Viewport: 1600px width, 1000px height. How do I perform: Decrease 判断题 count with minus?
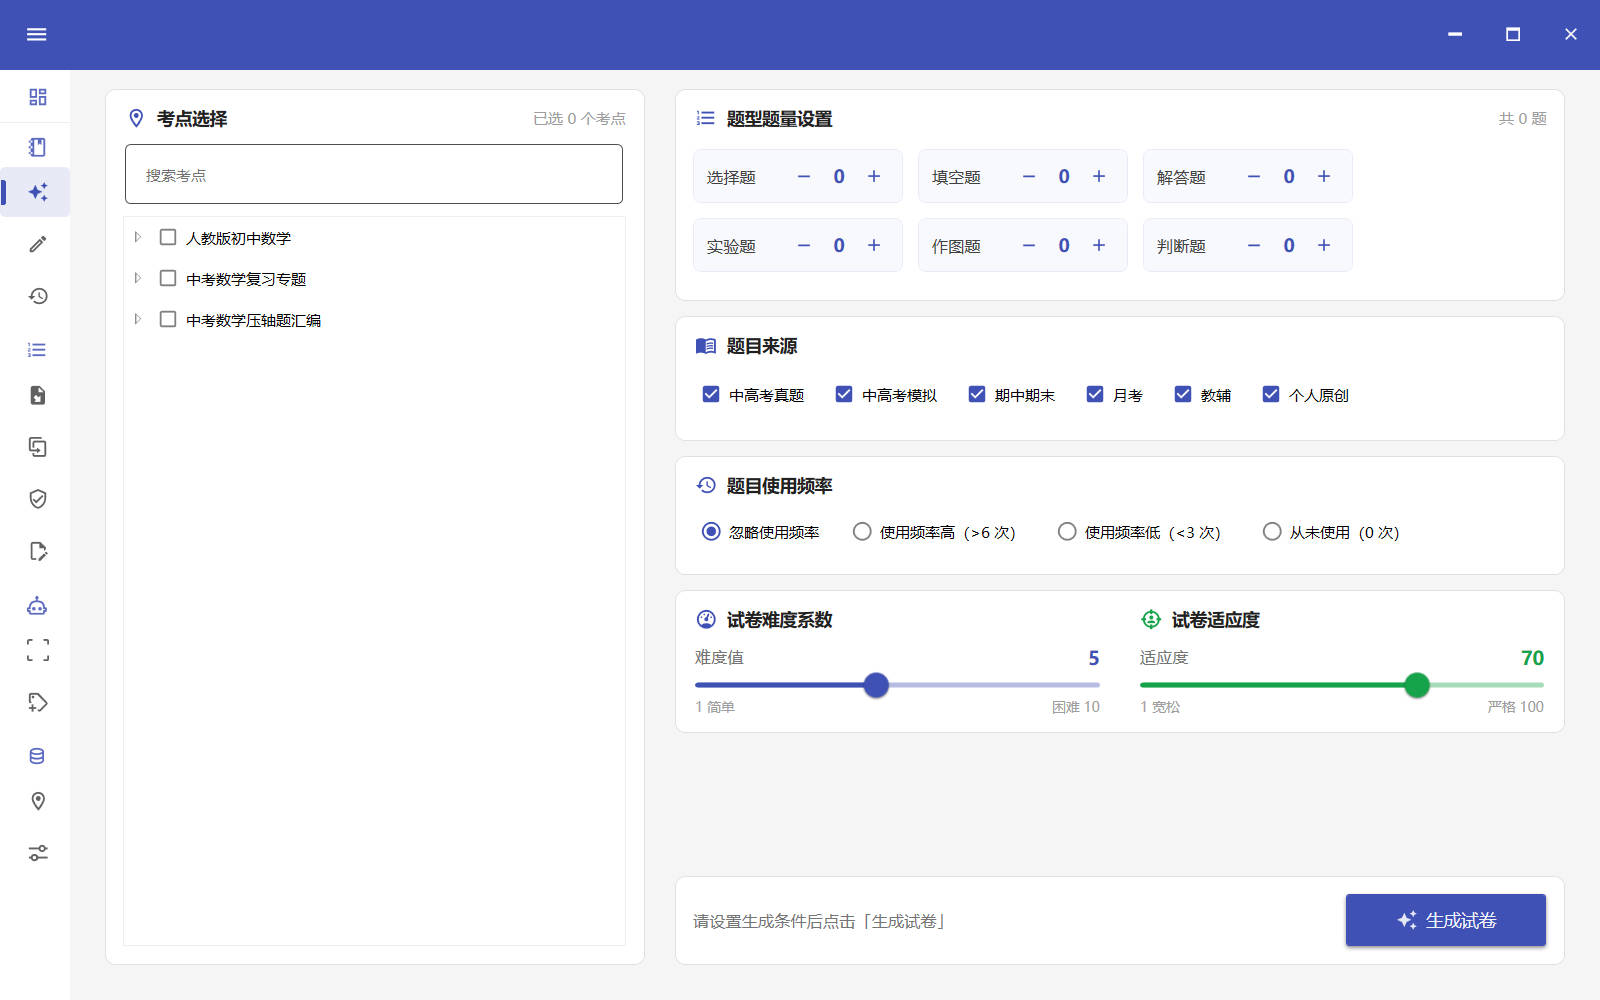1254,245
